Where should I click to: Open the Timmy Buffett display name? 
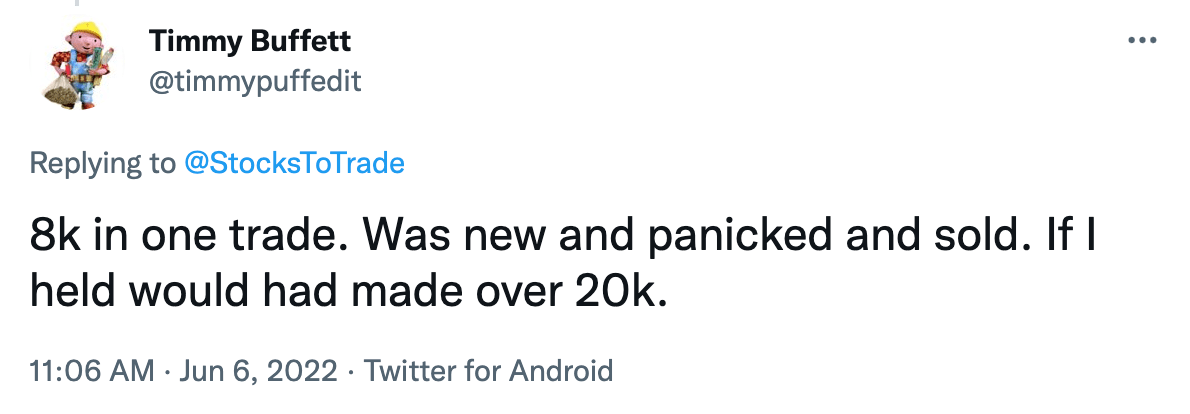click(249, 42)
